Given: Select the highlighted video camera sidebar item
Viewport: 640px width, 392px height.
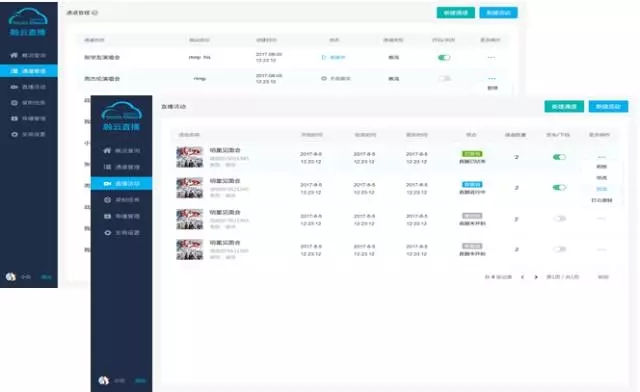Looking at the screenshot, I should click(122, 184).
